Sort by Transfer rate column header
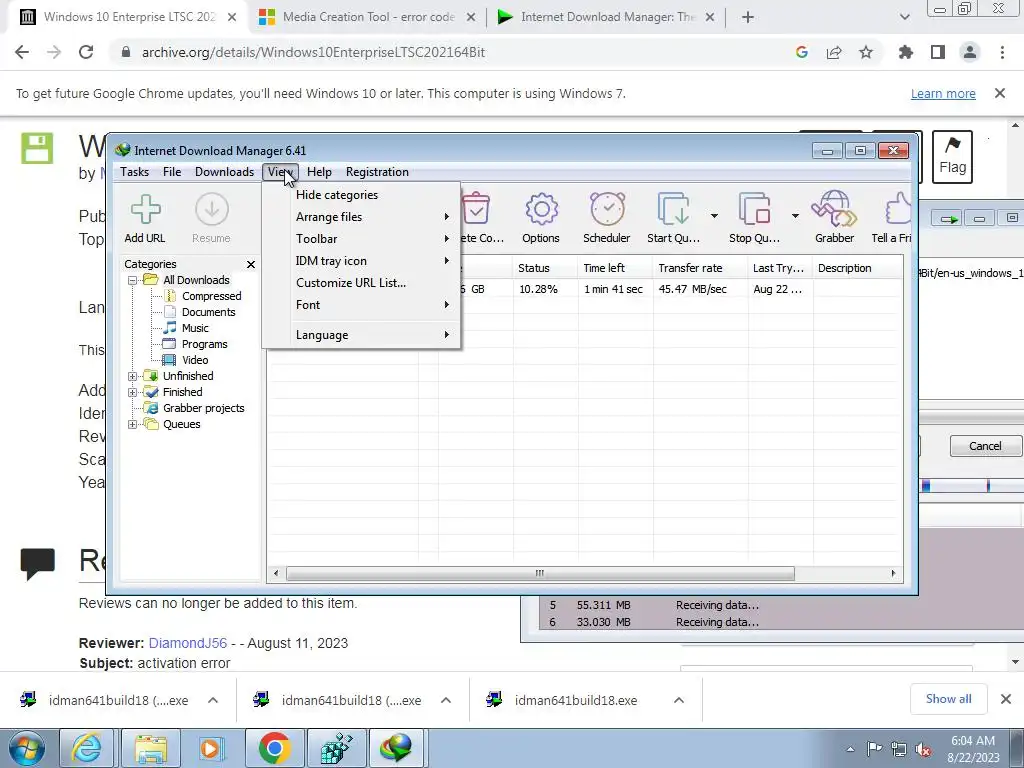 pos(699,268)
